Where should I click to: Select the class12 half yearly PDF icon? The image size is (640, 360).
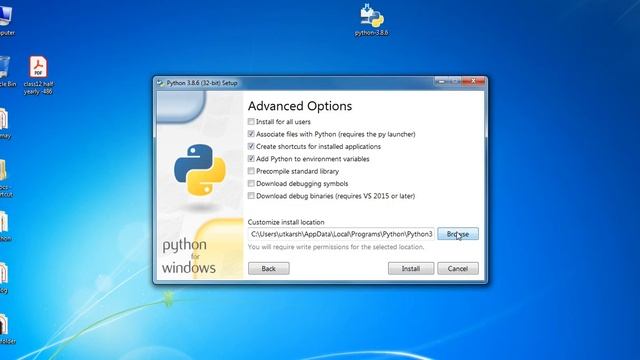point(38,76)
